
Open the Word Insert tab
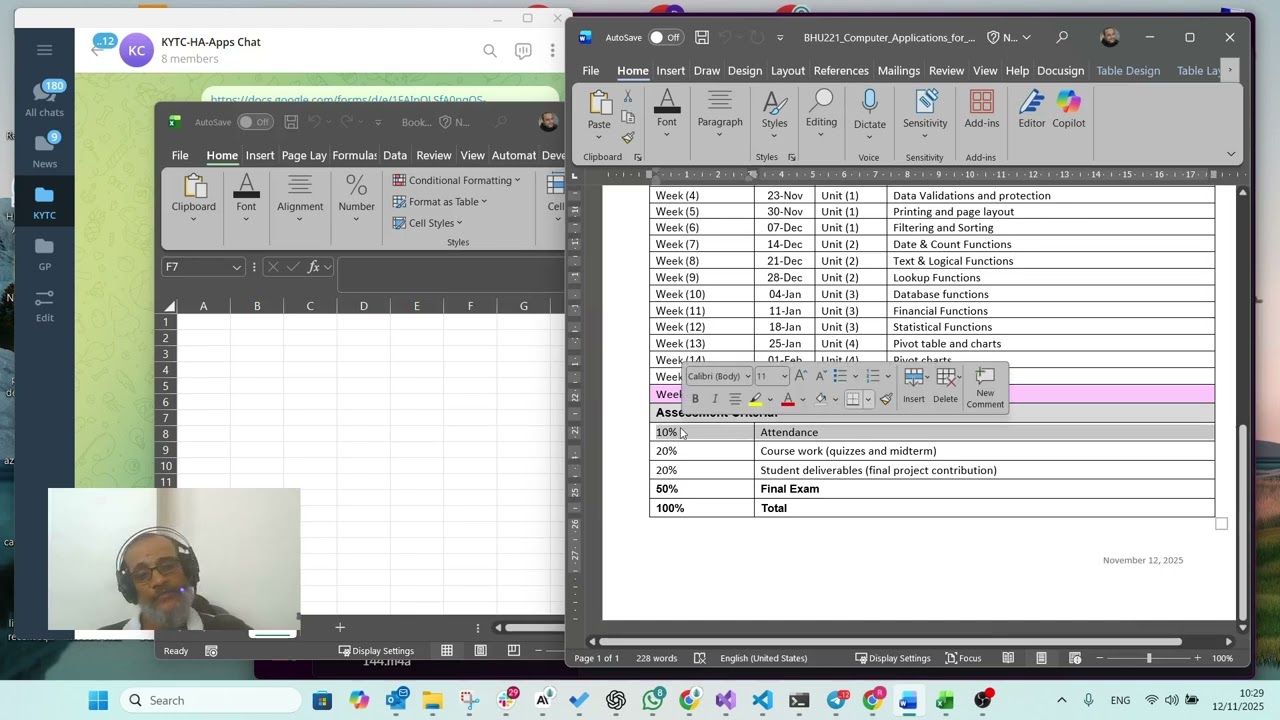pos(670,70)
